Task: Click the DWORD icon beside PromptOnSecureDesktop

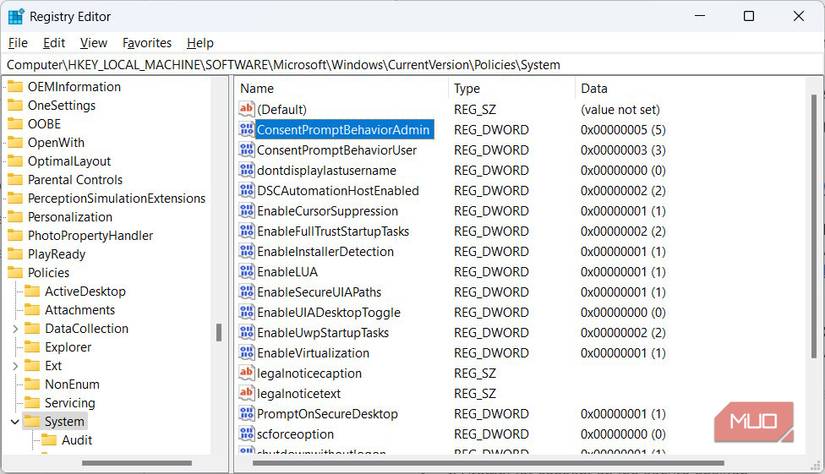Action: (x=246, y=414)
